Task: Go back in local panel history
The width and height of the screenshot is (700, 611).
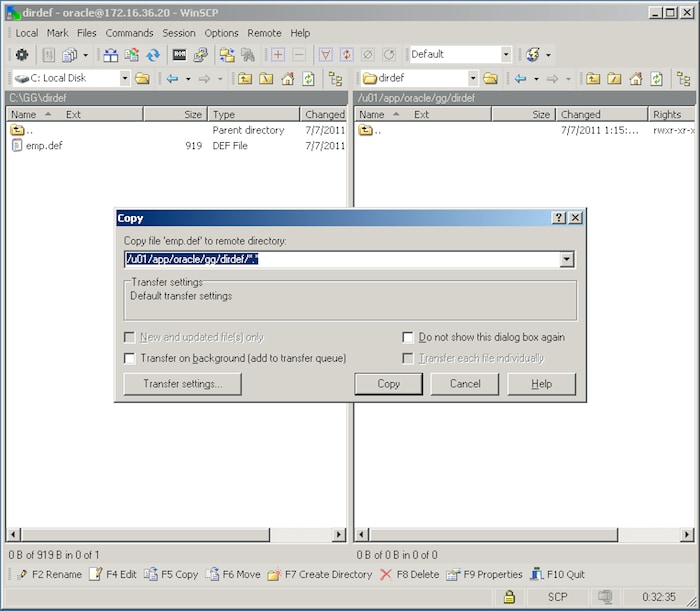Action: point(172,79)
